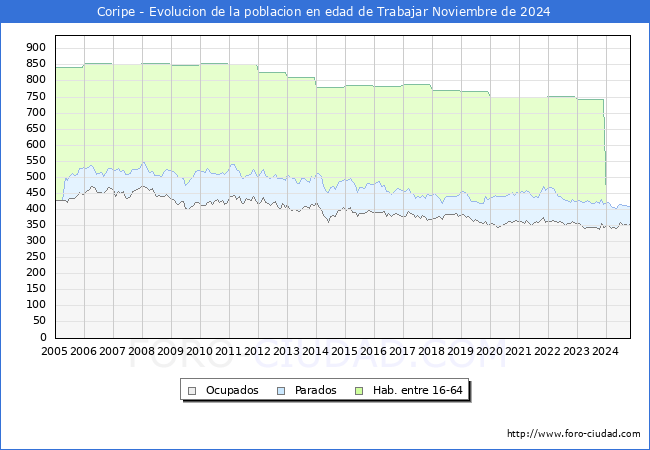Click the 2012 x-axis year label
The image size is (650, 450).
pyautogui.click(x=257, y=351)
